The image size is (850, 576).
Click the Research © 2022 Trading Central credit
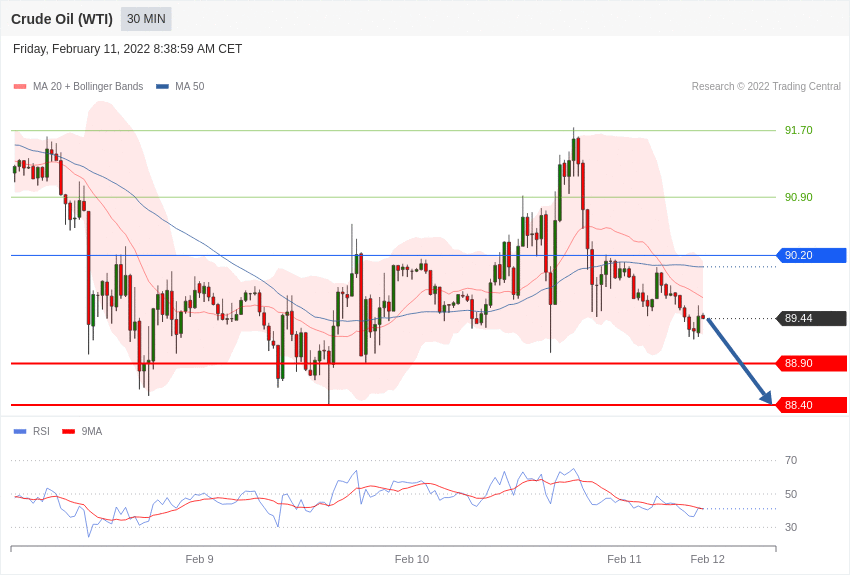766,86
